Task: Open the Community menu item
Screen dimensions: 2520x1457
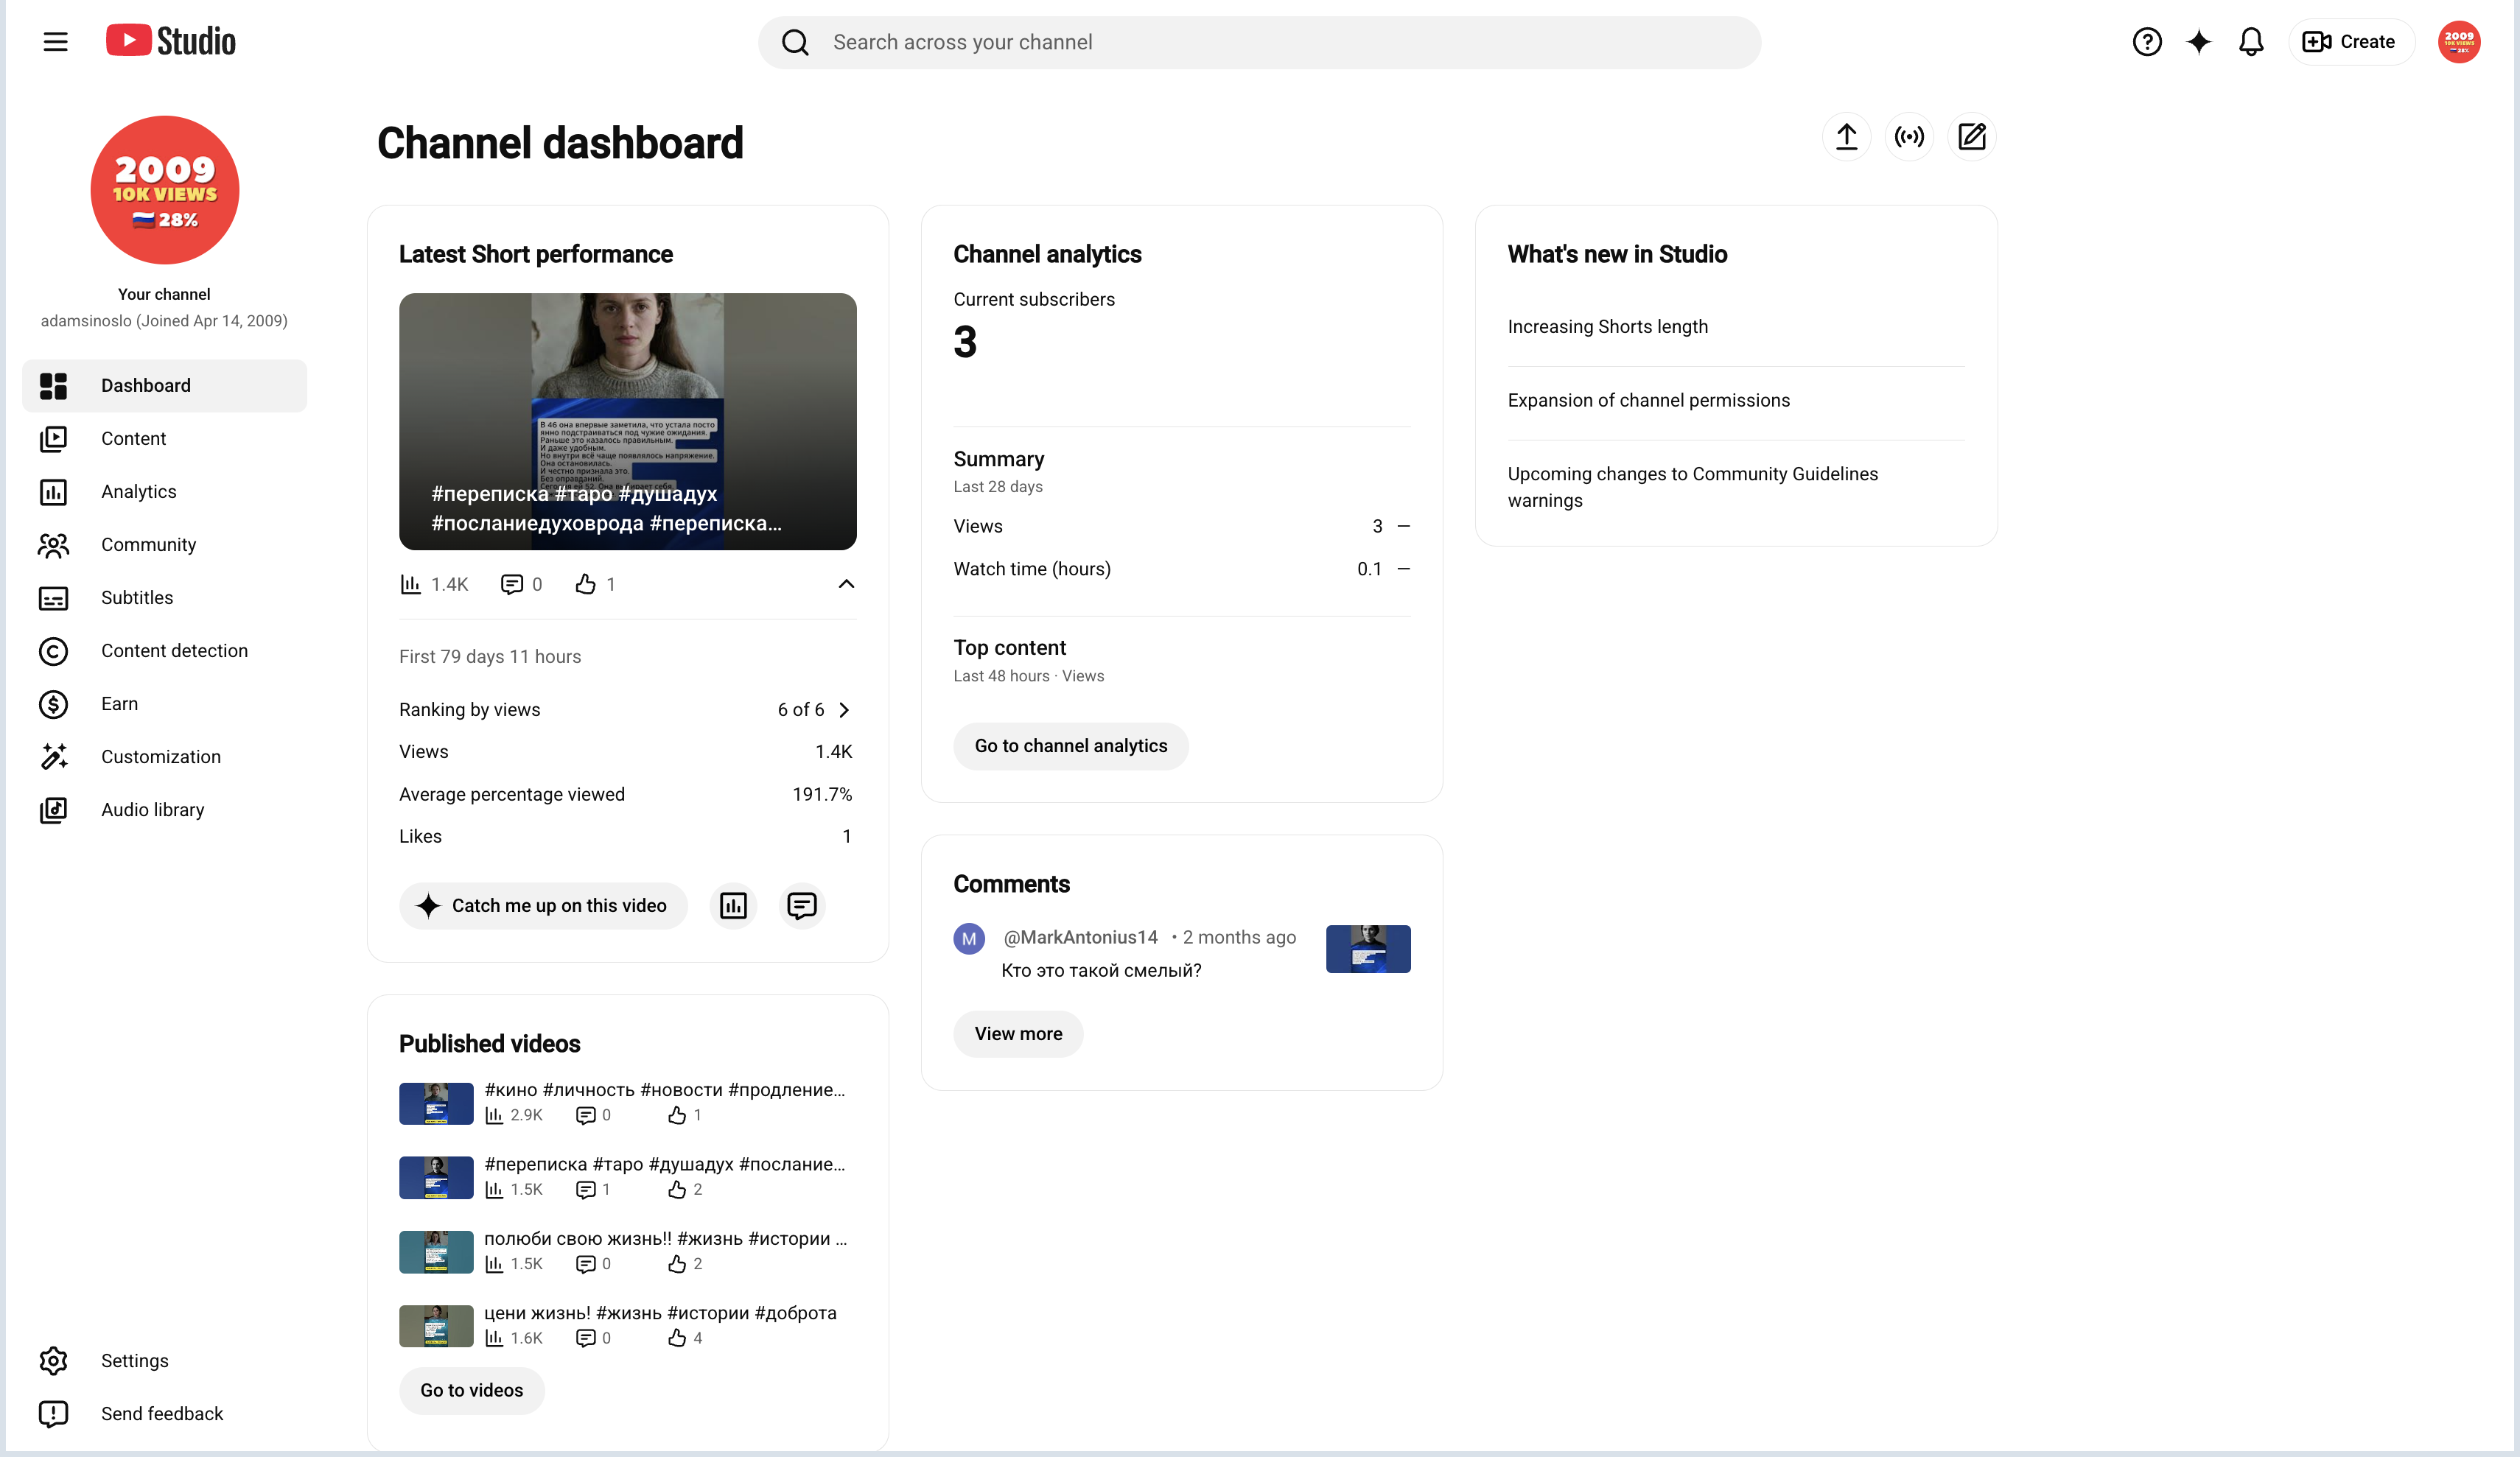Action: pos(165,545)
